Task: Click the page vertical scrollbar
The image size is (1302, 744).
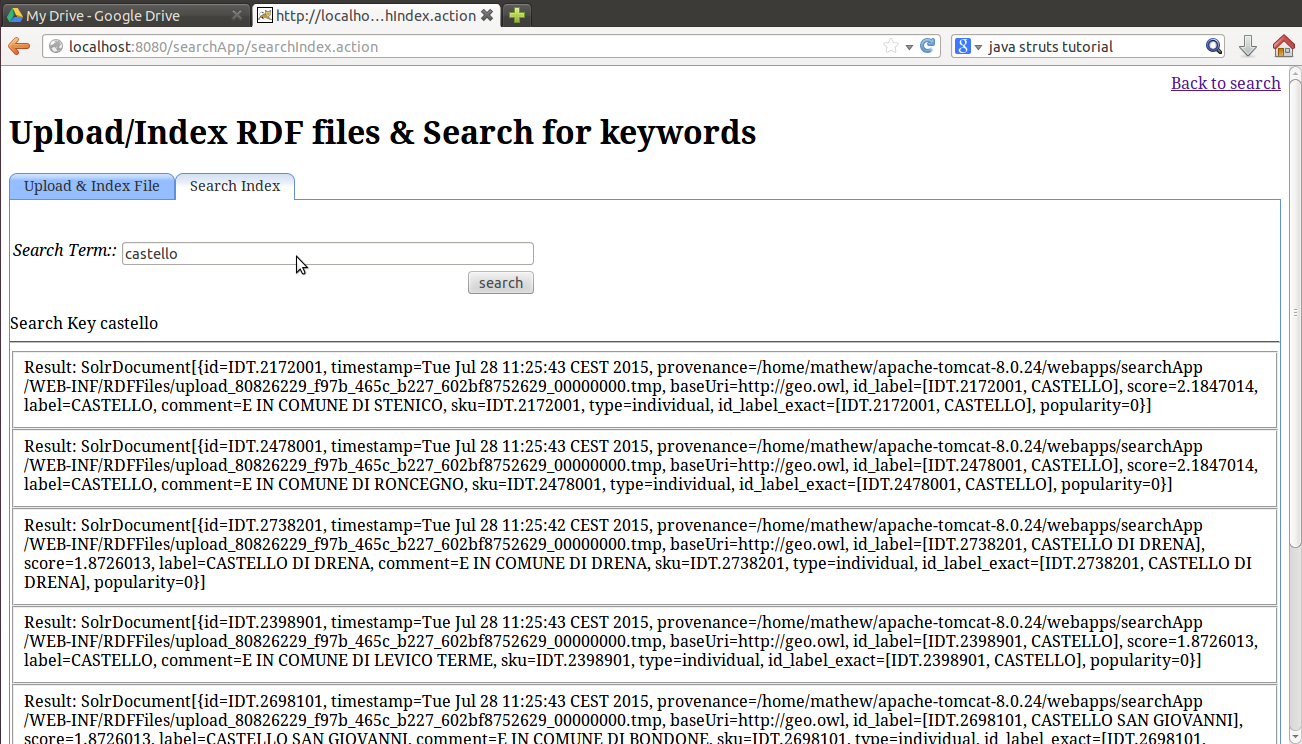Action: [x=1294, y=315]
